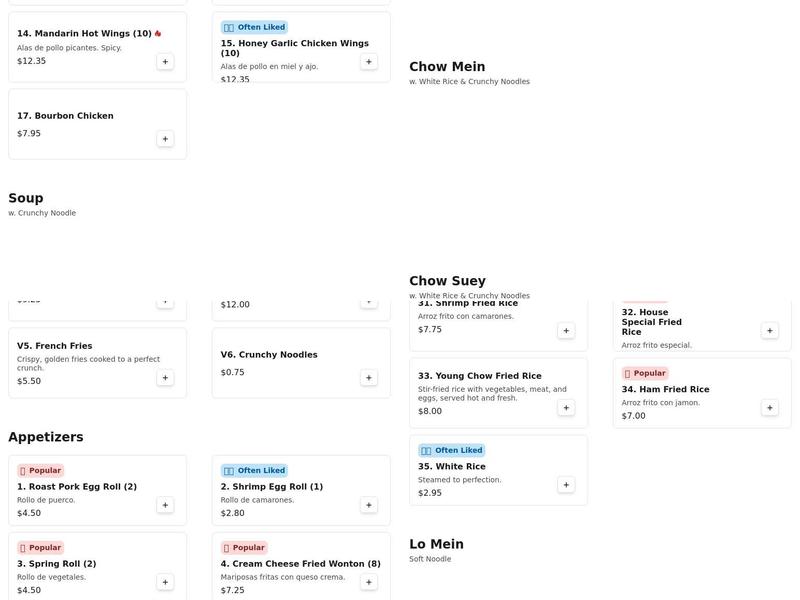
Task: Add Spring Roll to the order
Action: [x=165, y=582]
